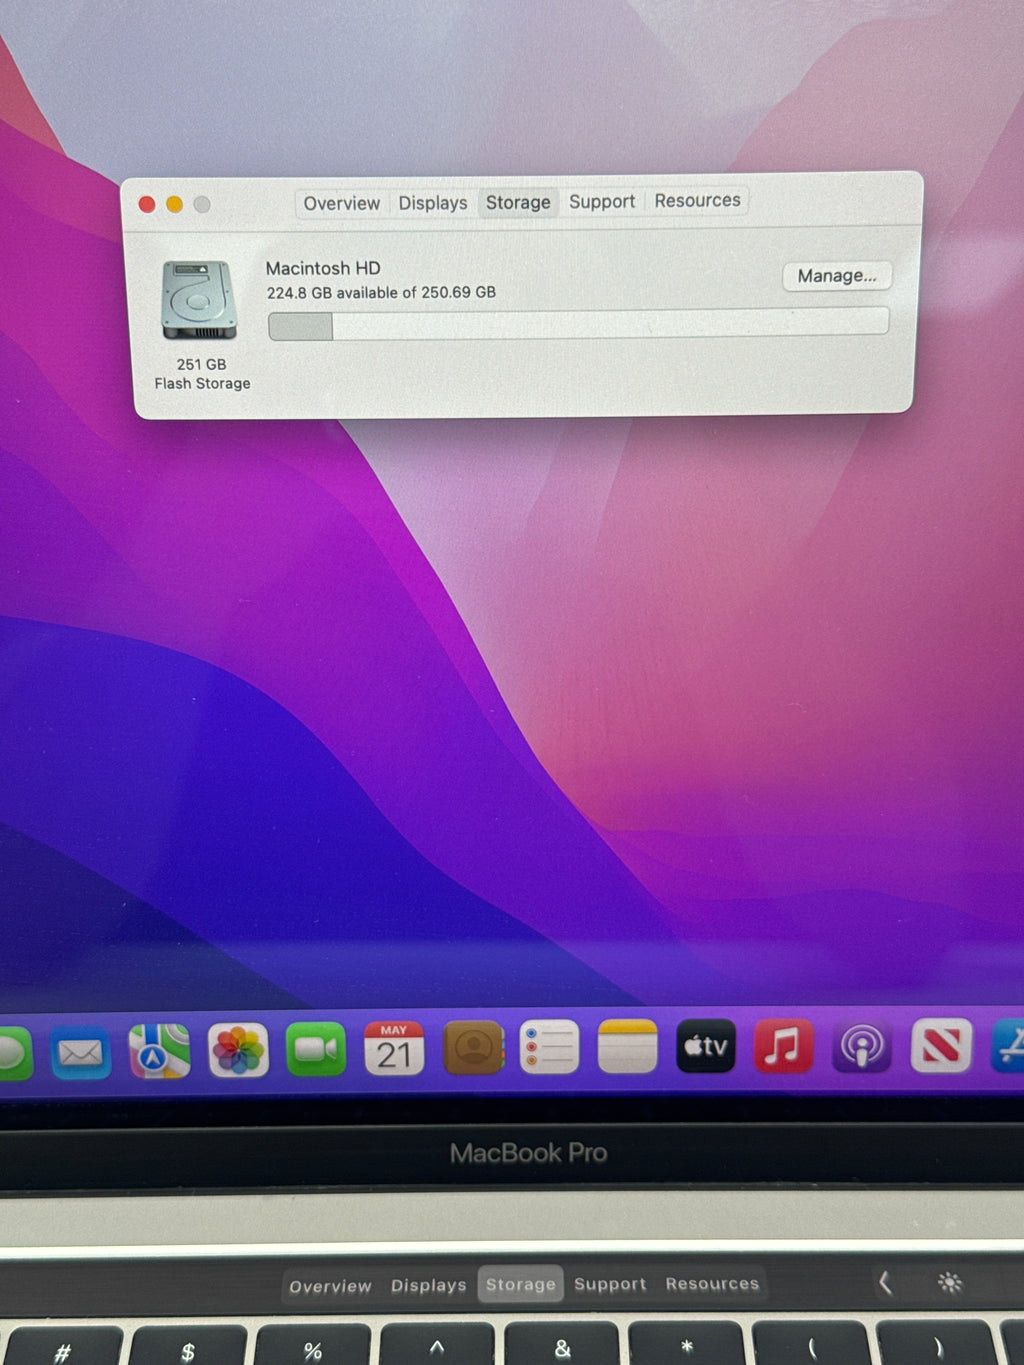The image size is (1024, 1365).
Task: Open the Mail app in the Dock
Action: (x=81, y=1052)
